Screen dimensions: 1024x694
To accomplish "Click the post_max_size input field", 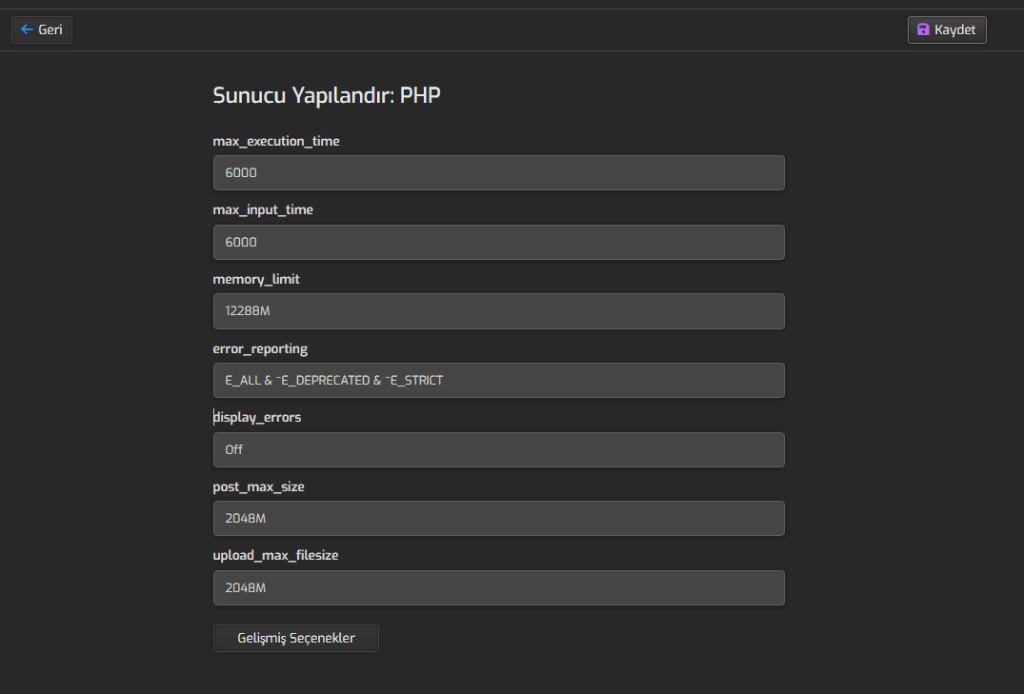I will coord(498,519).
